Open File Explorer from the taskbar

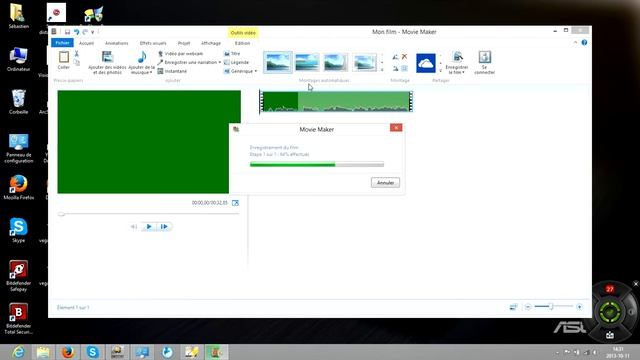pyautogui.click(x=43, y=351)
